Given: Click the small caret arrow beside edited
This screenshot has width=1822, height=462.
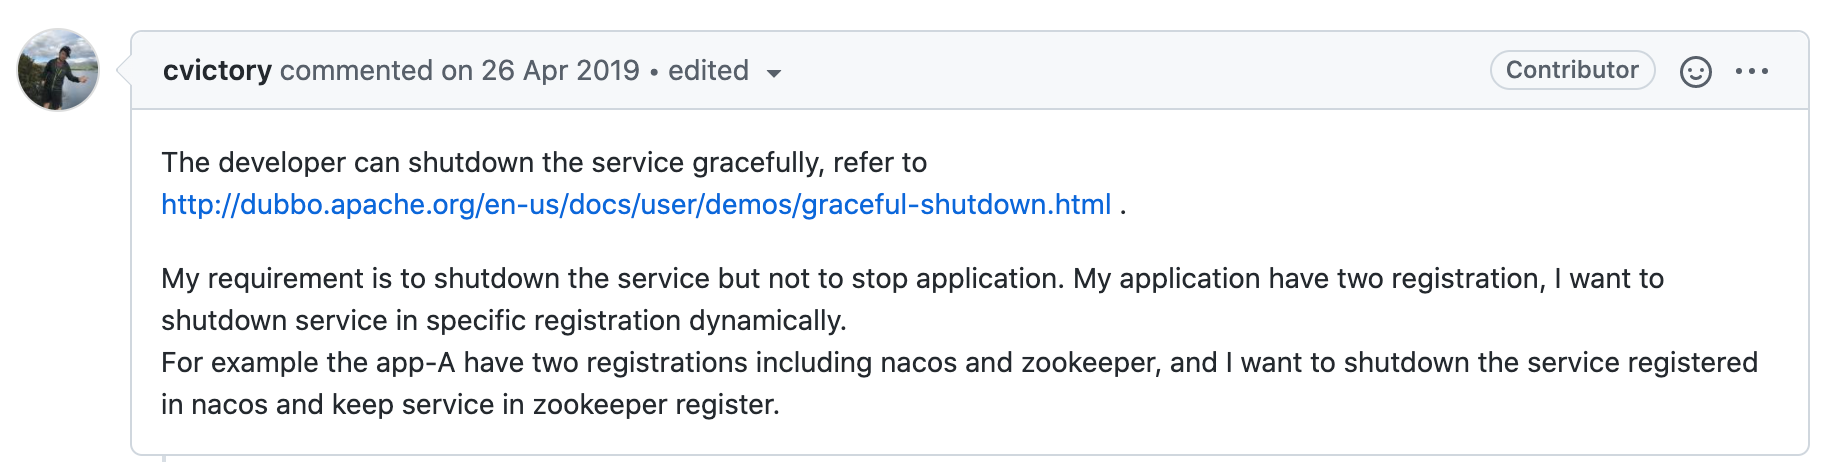Looking at the screenshot, I should click(773, 73).
